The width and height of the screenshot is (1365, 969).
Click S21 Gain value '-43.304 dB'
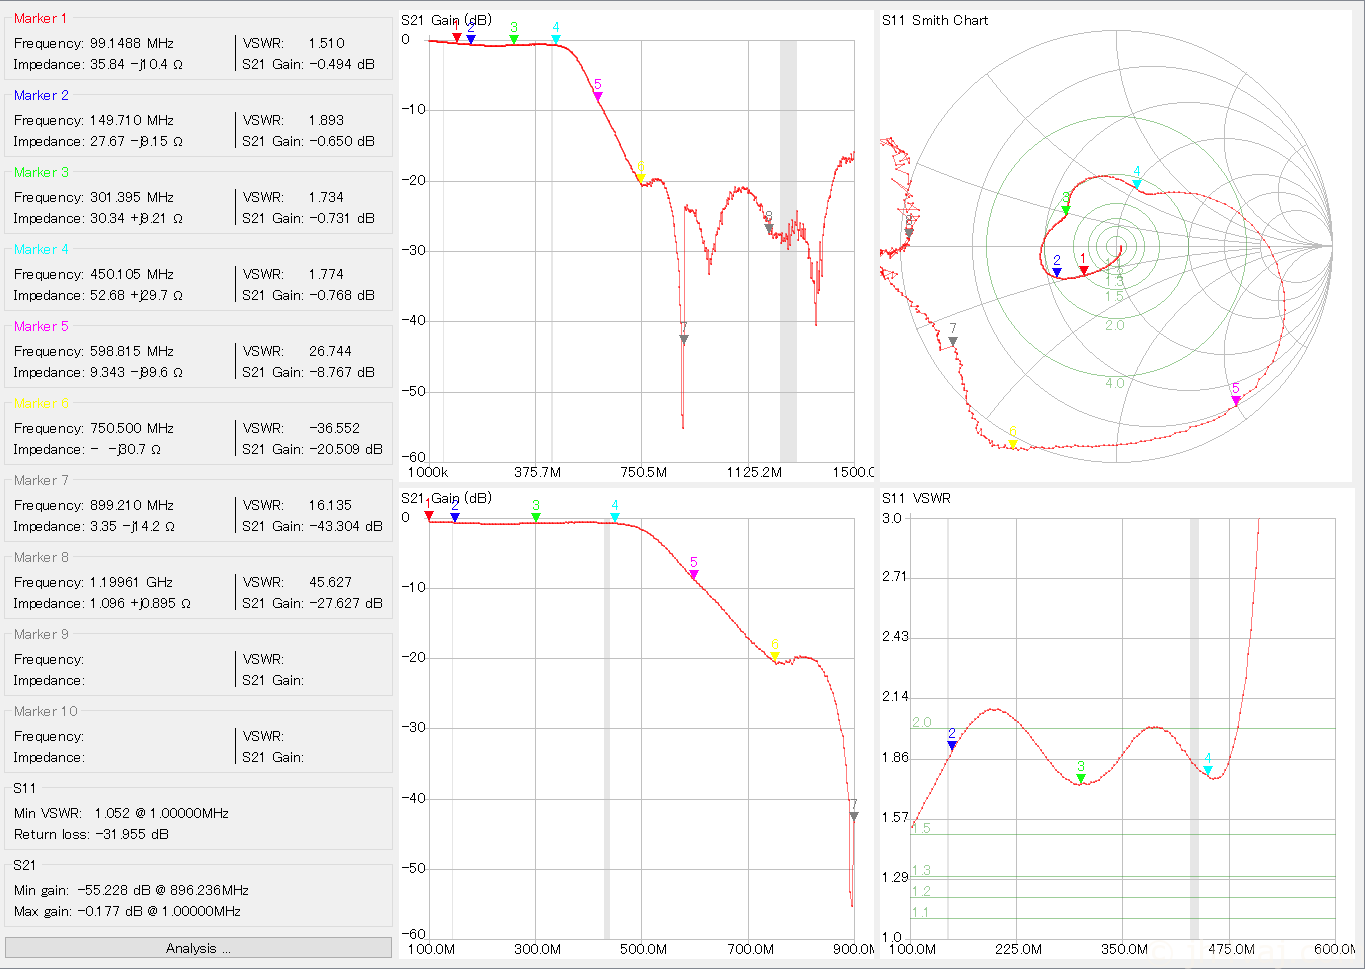[x=346, y=526]
